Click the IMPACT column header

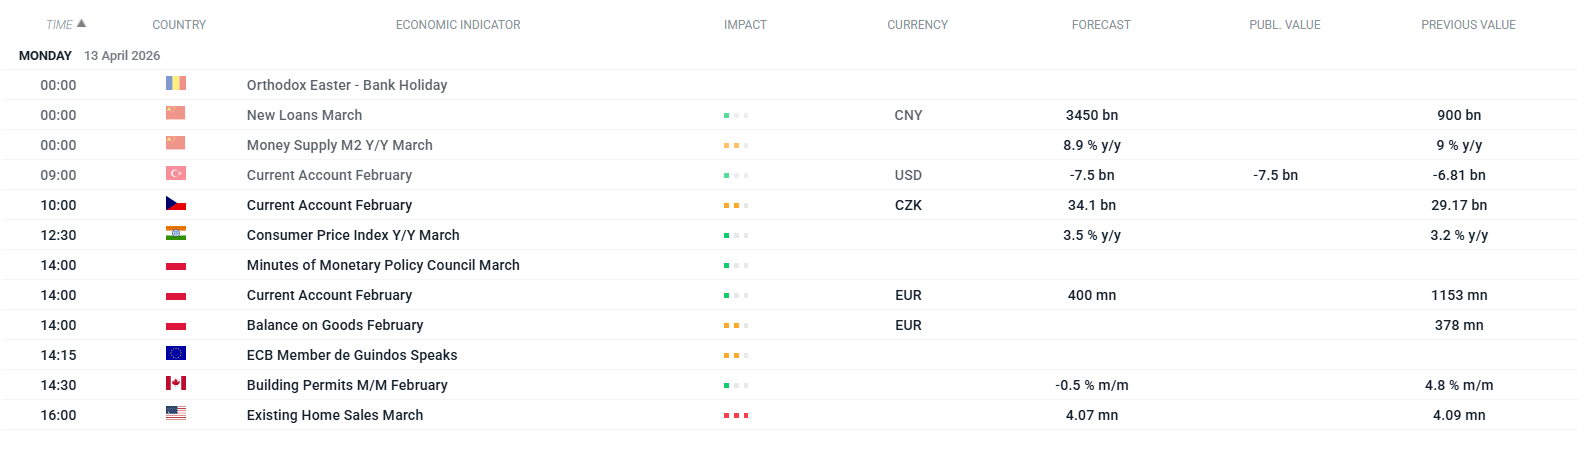745,25
